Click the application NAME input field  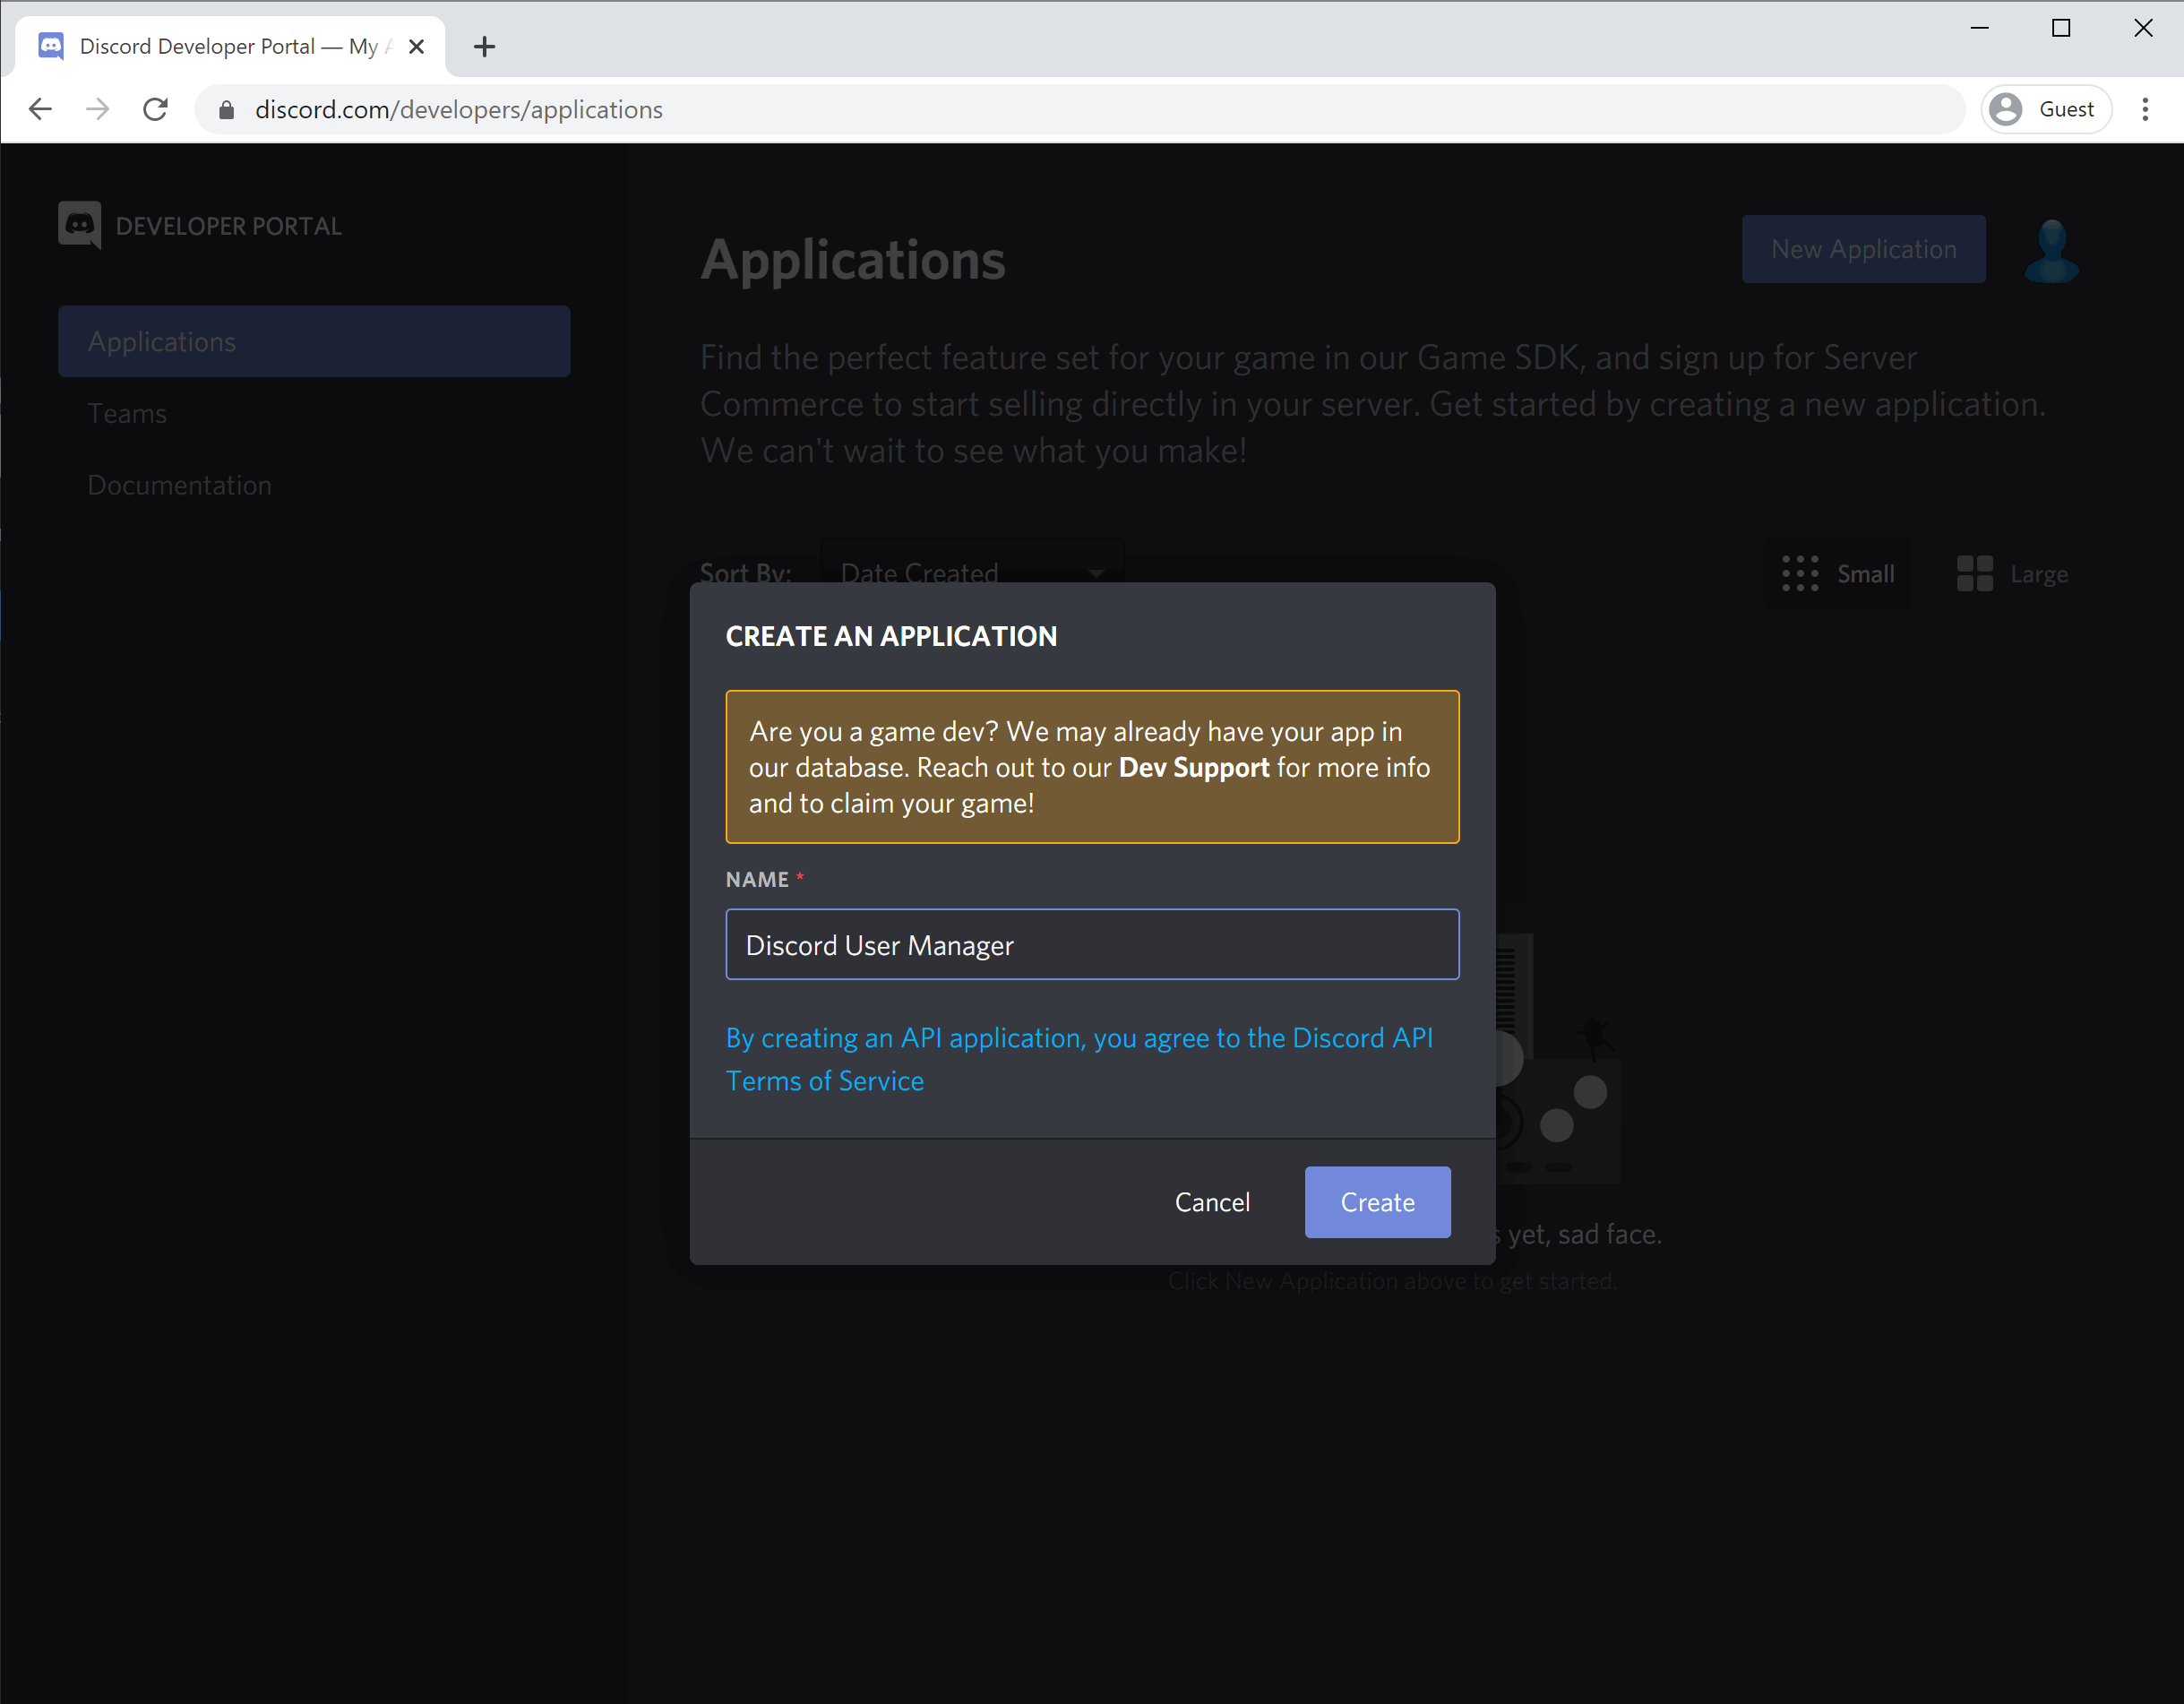coord(1092,943)
